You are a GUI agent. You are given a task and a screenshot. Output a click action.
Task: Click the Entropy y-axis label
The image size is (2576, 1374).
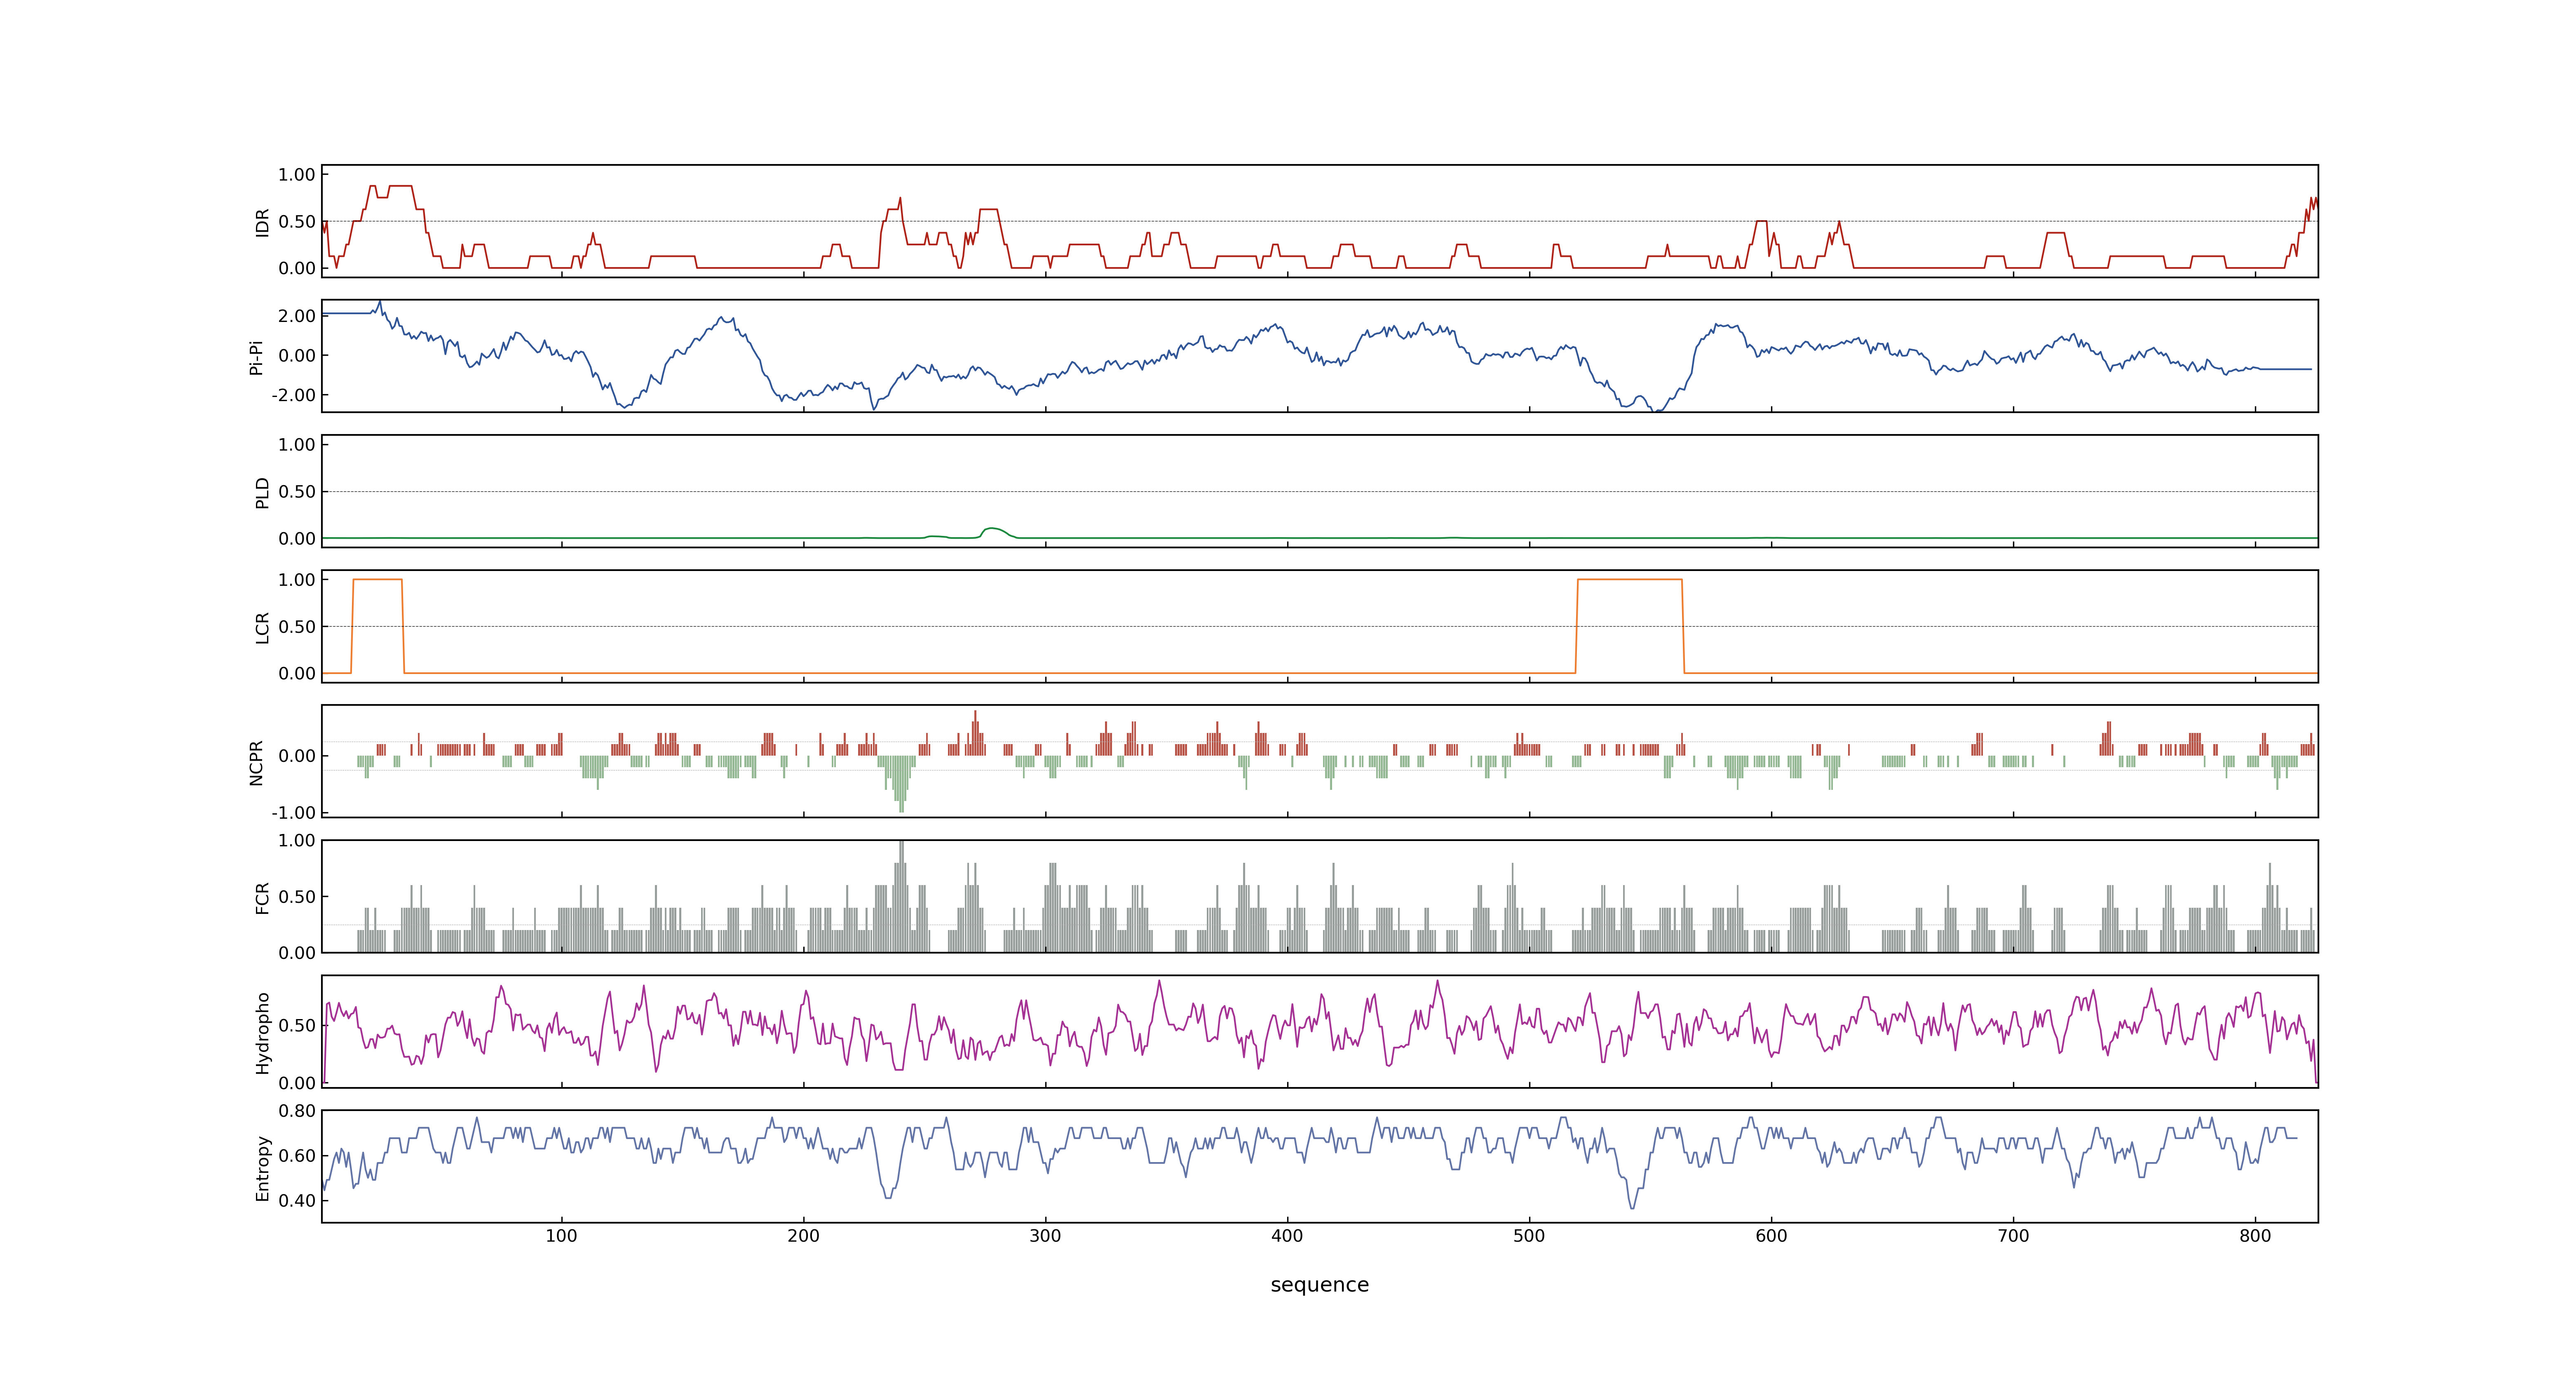click(262, 1167)
